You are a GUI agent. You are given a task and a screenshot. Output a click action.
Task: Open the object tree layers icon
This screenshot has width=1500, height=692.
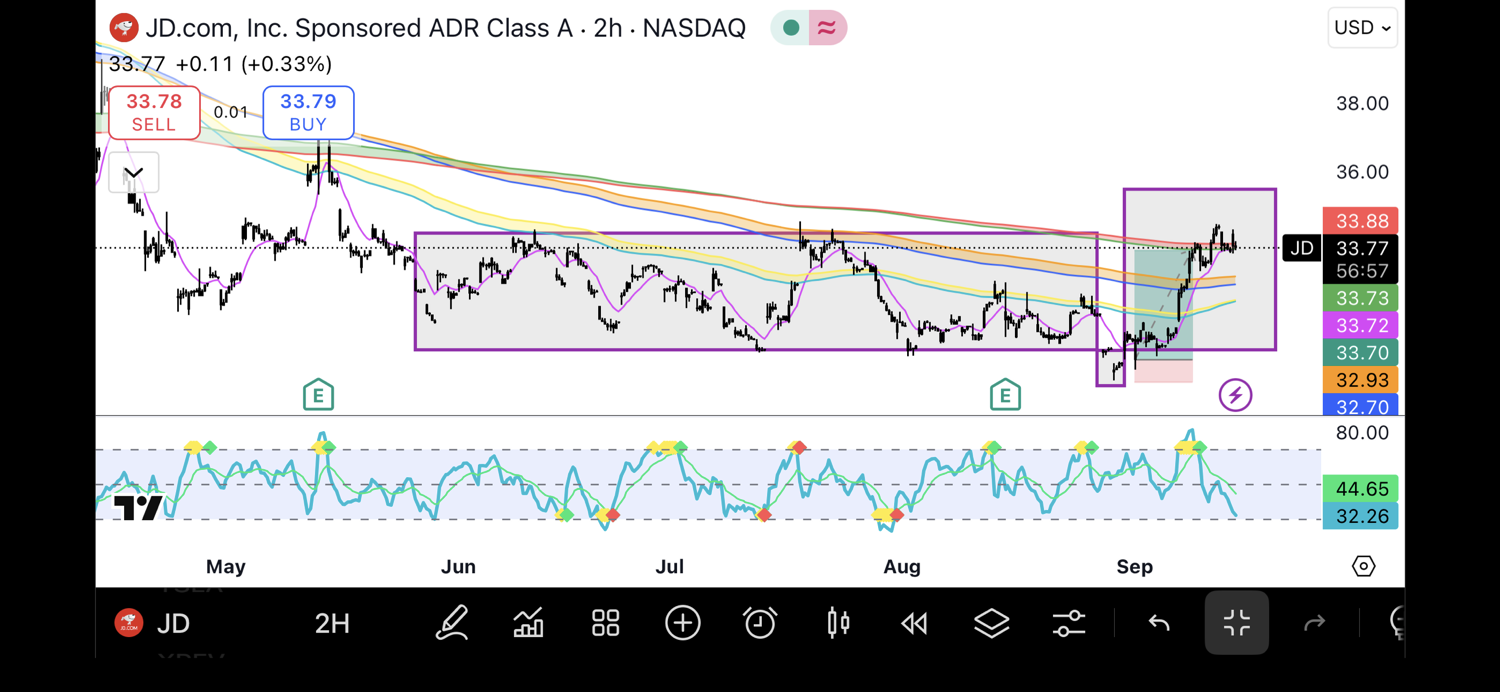(x=991, y=623)
